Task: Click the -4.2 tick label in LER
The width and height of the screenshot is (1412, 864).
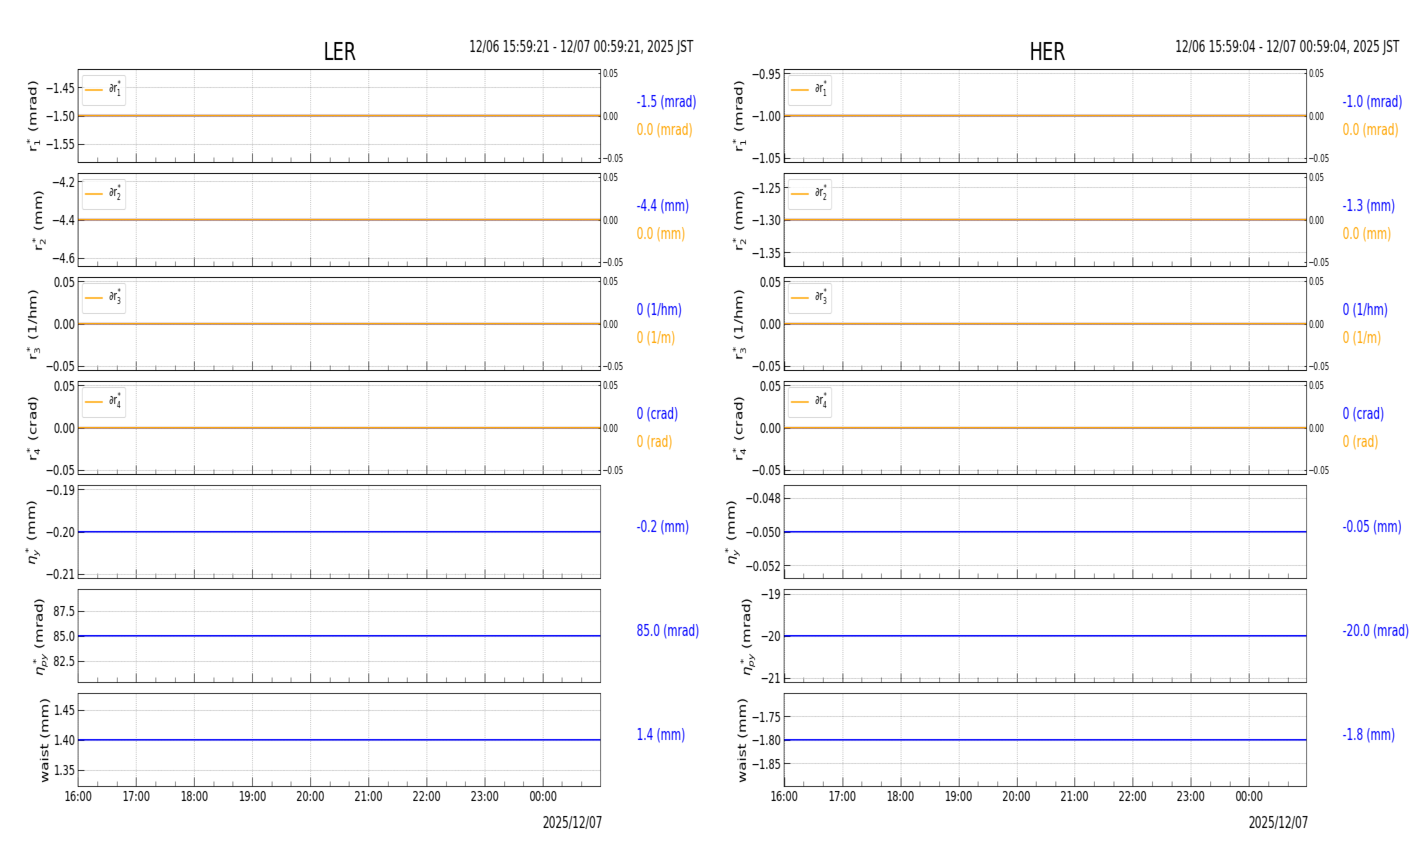Action: point(62,182)
